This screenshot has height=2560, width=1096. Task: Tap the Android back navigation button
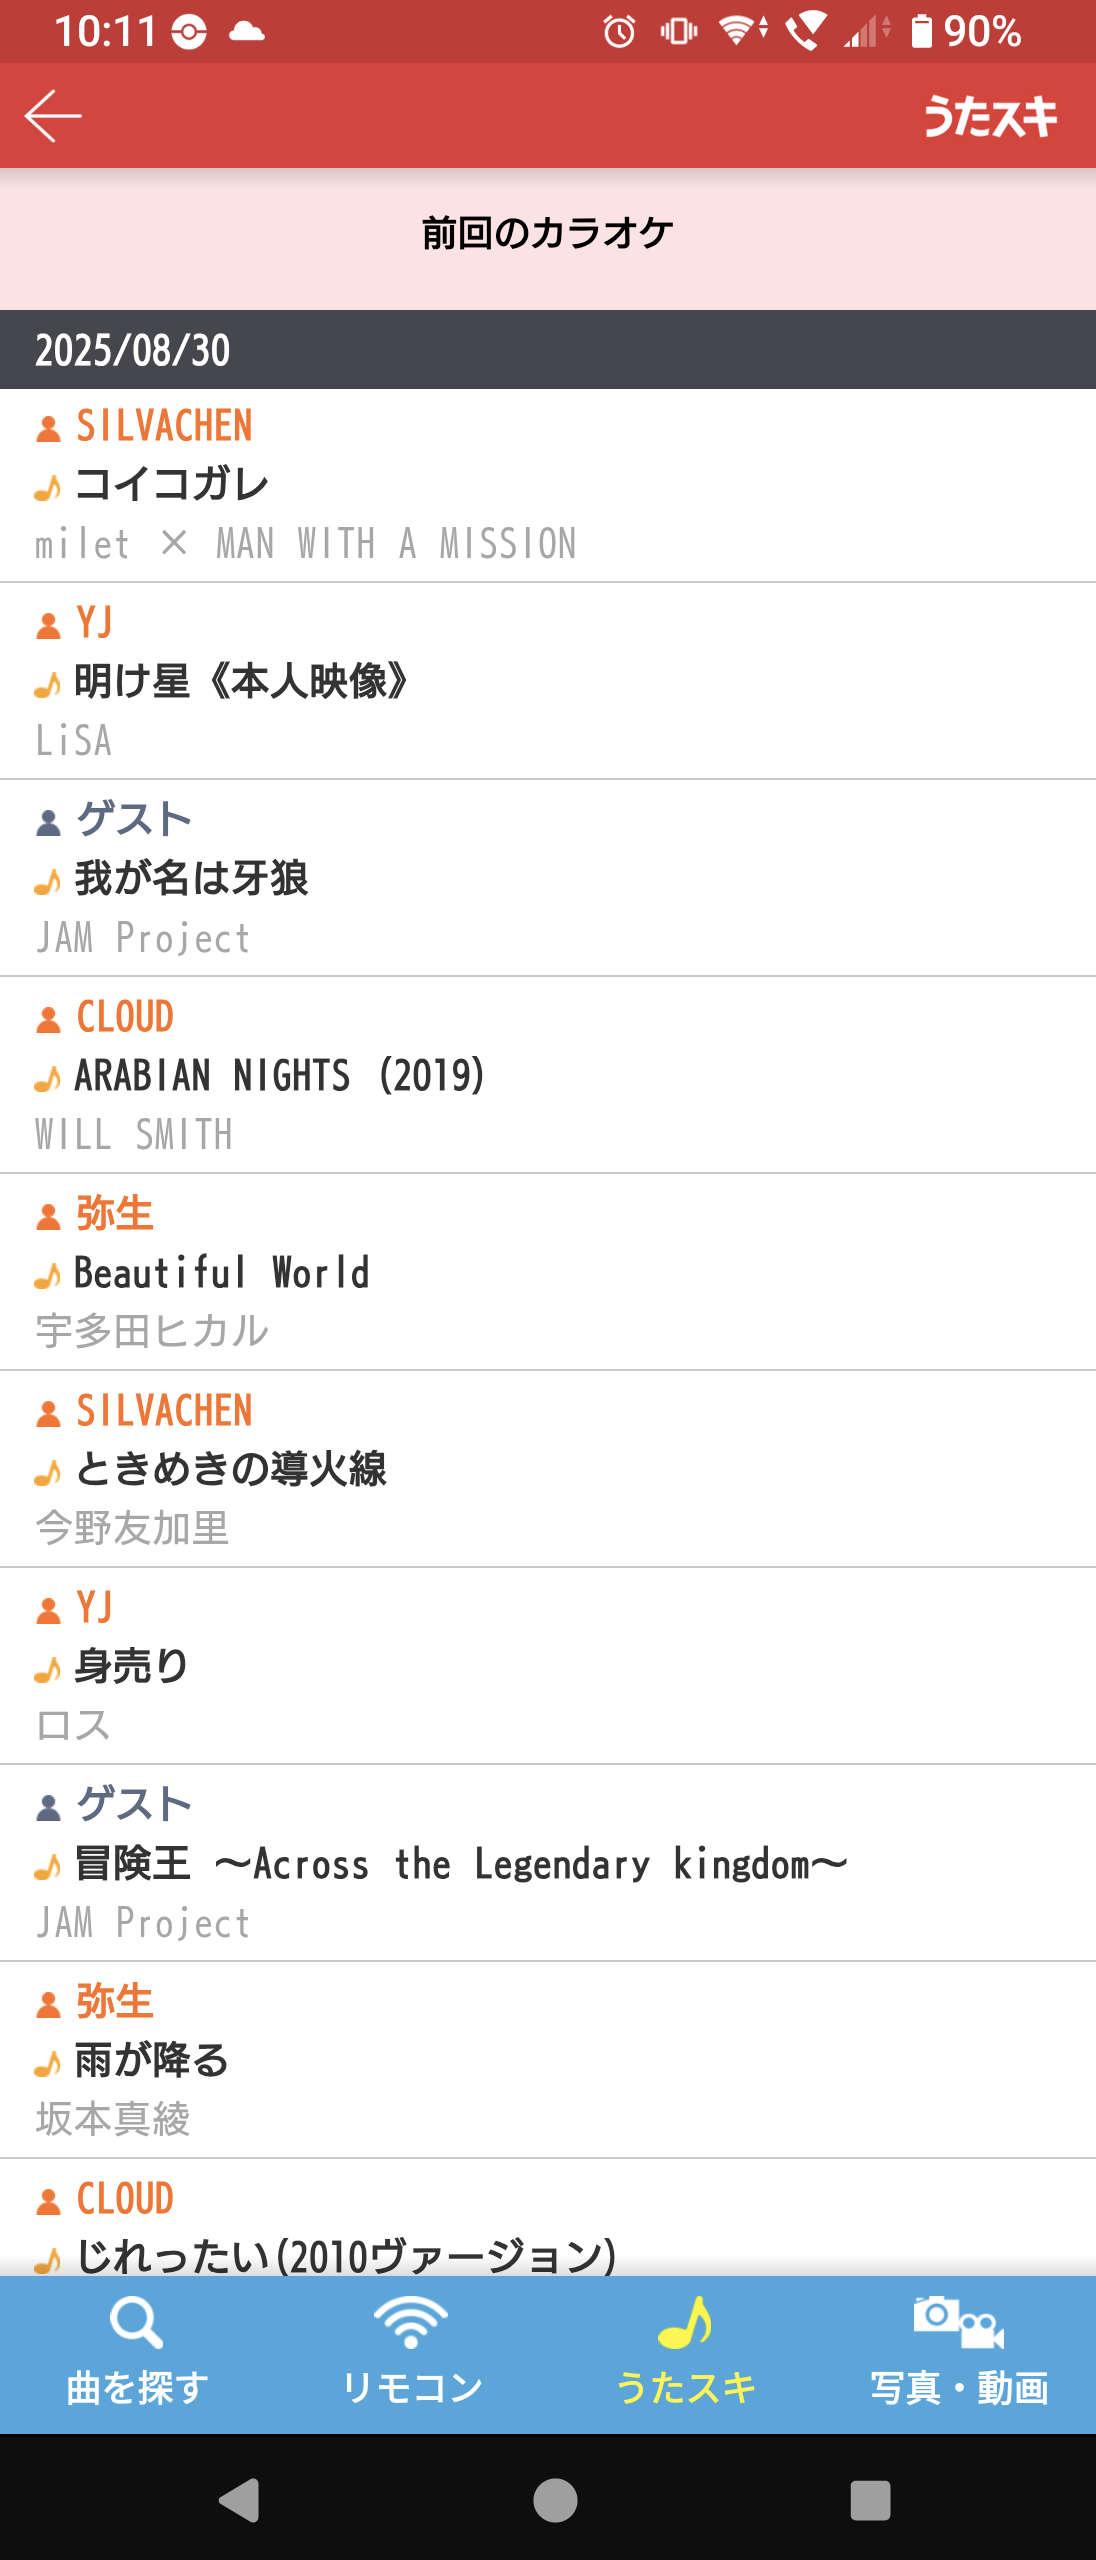pyautogui.click(x=240, y=2500)
